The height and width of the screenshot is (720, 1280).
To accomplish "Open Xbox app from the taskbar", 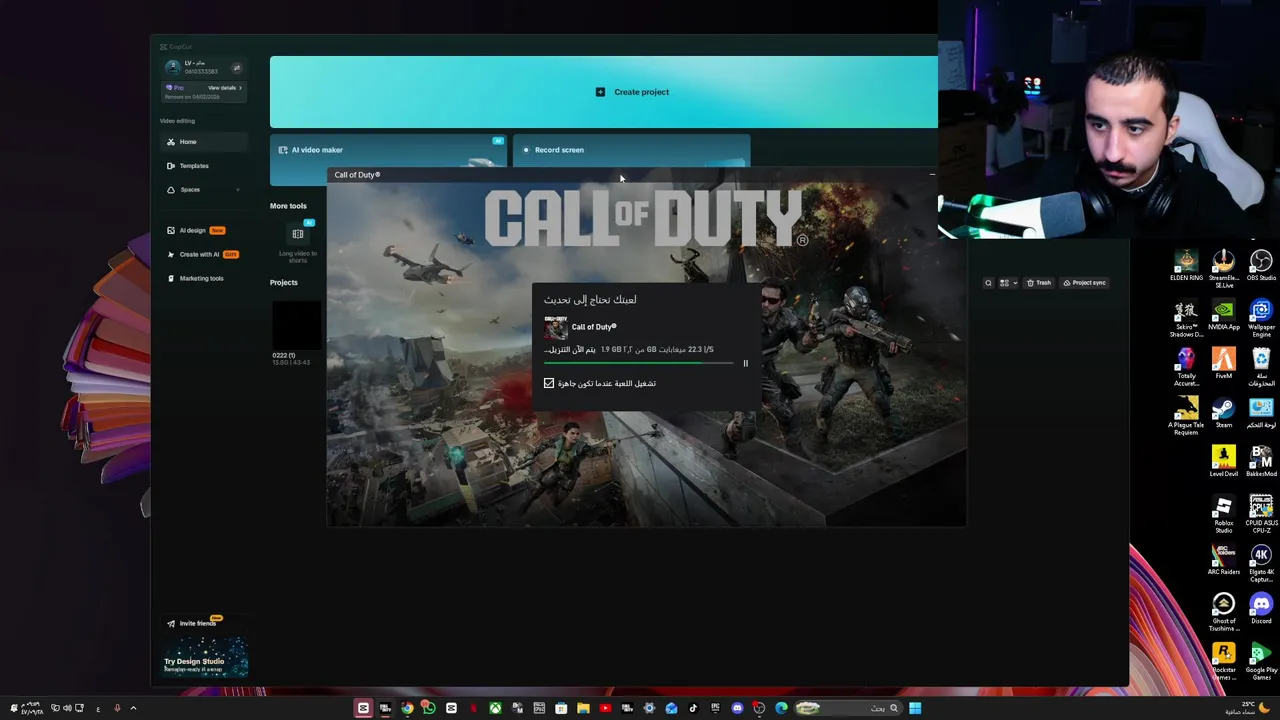I will [495, 708].
